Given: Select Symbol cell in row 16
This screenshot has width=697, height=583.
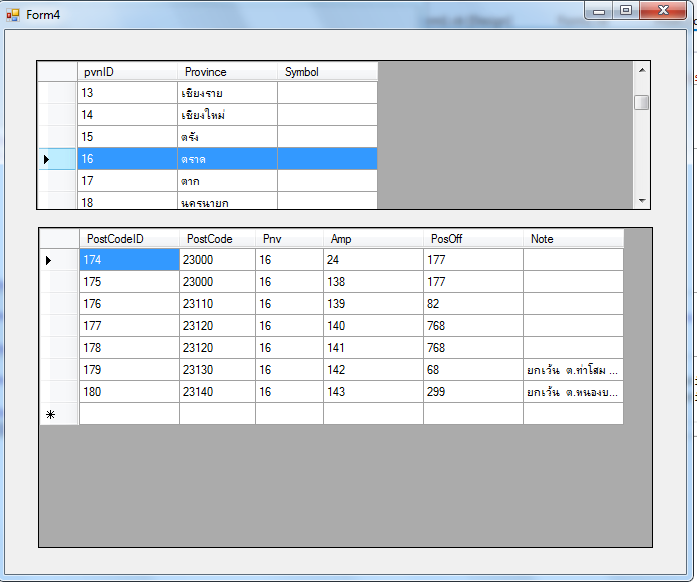Looking at the screenshot, I should (x=327, y=159).
